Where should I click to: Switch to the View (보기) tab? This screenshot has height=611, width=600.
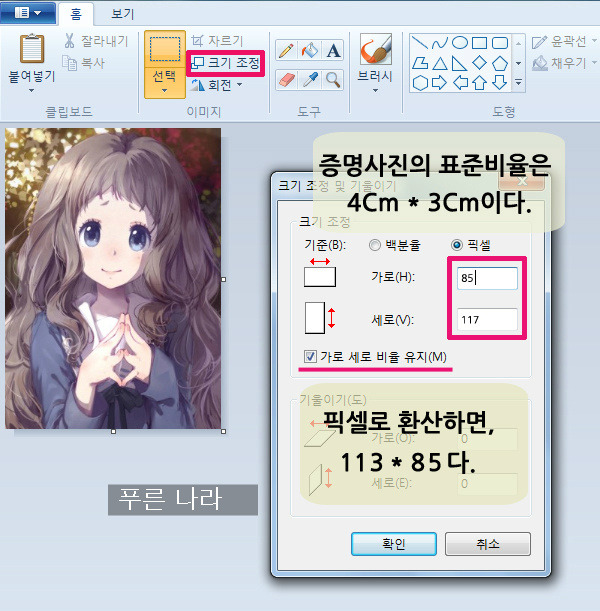(x=122, y=14)
